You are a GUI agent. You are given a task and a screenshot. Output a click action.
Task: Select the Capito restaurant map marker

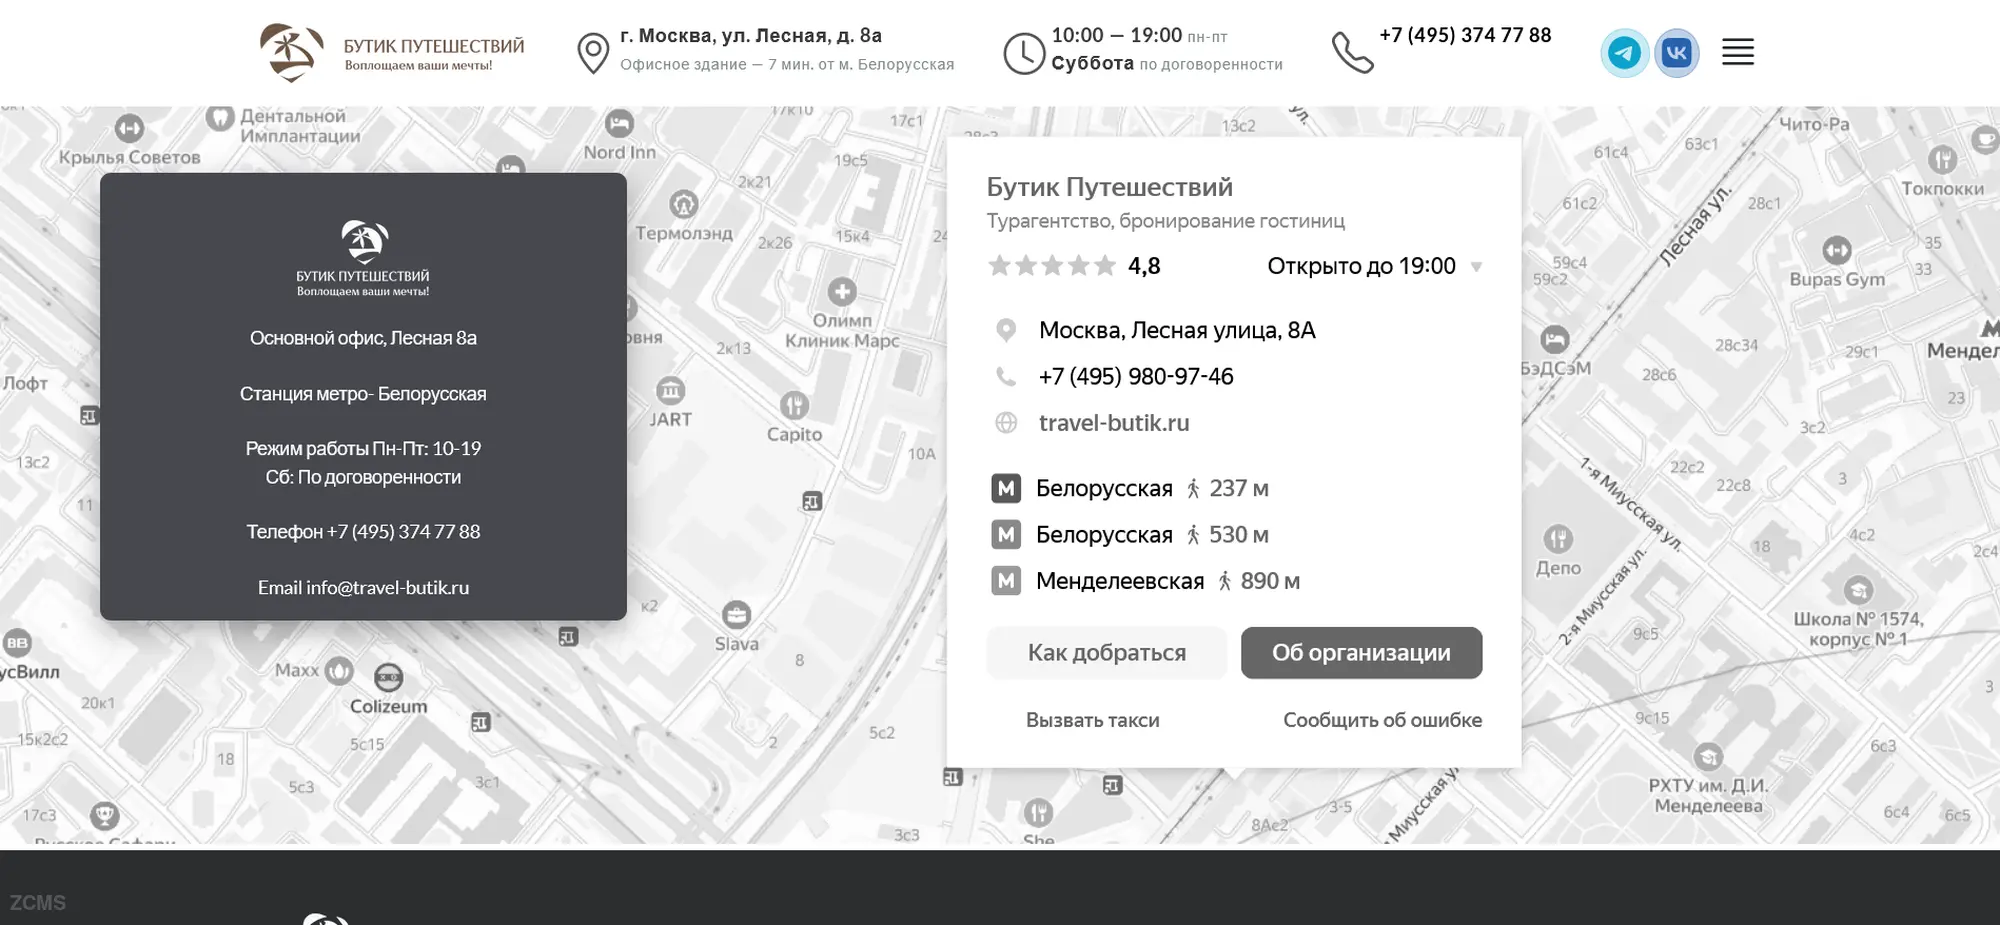794,406
